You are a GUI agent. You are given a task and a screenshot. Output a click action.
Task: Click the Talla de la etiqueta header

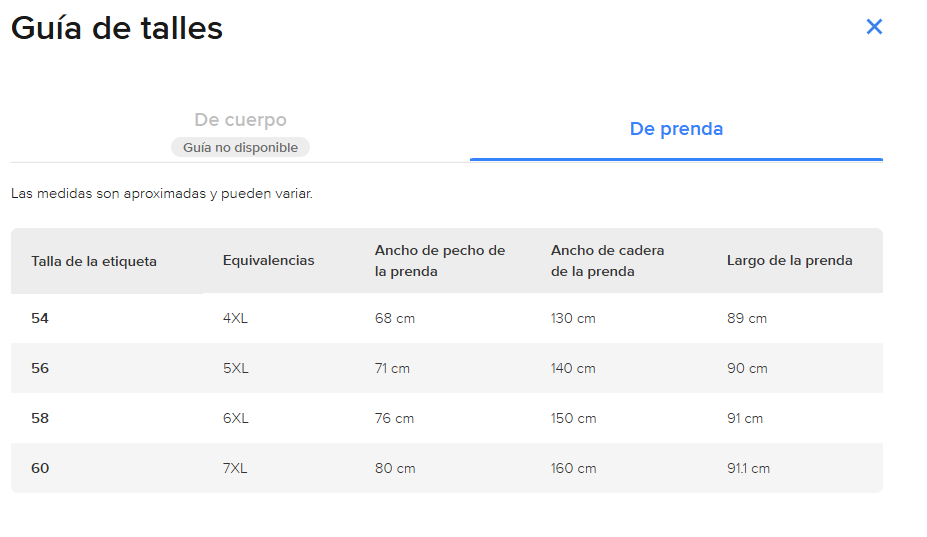(x=94, y=261)
